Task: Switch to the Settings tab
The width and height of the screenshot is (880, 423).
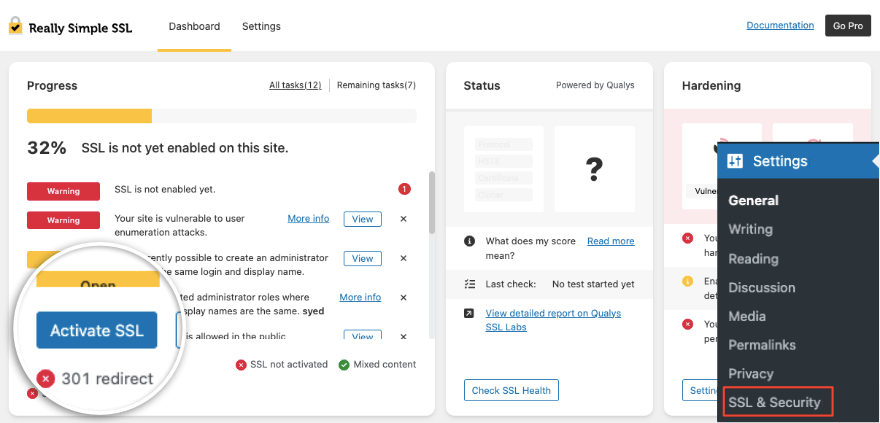Action: 261,26
